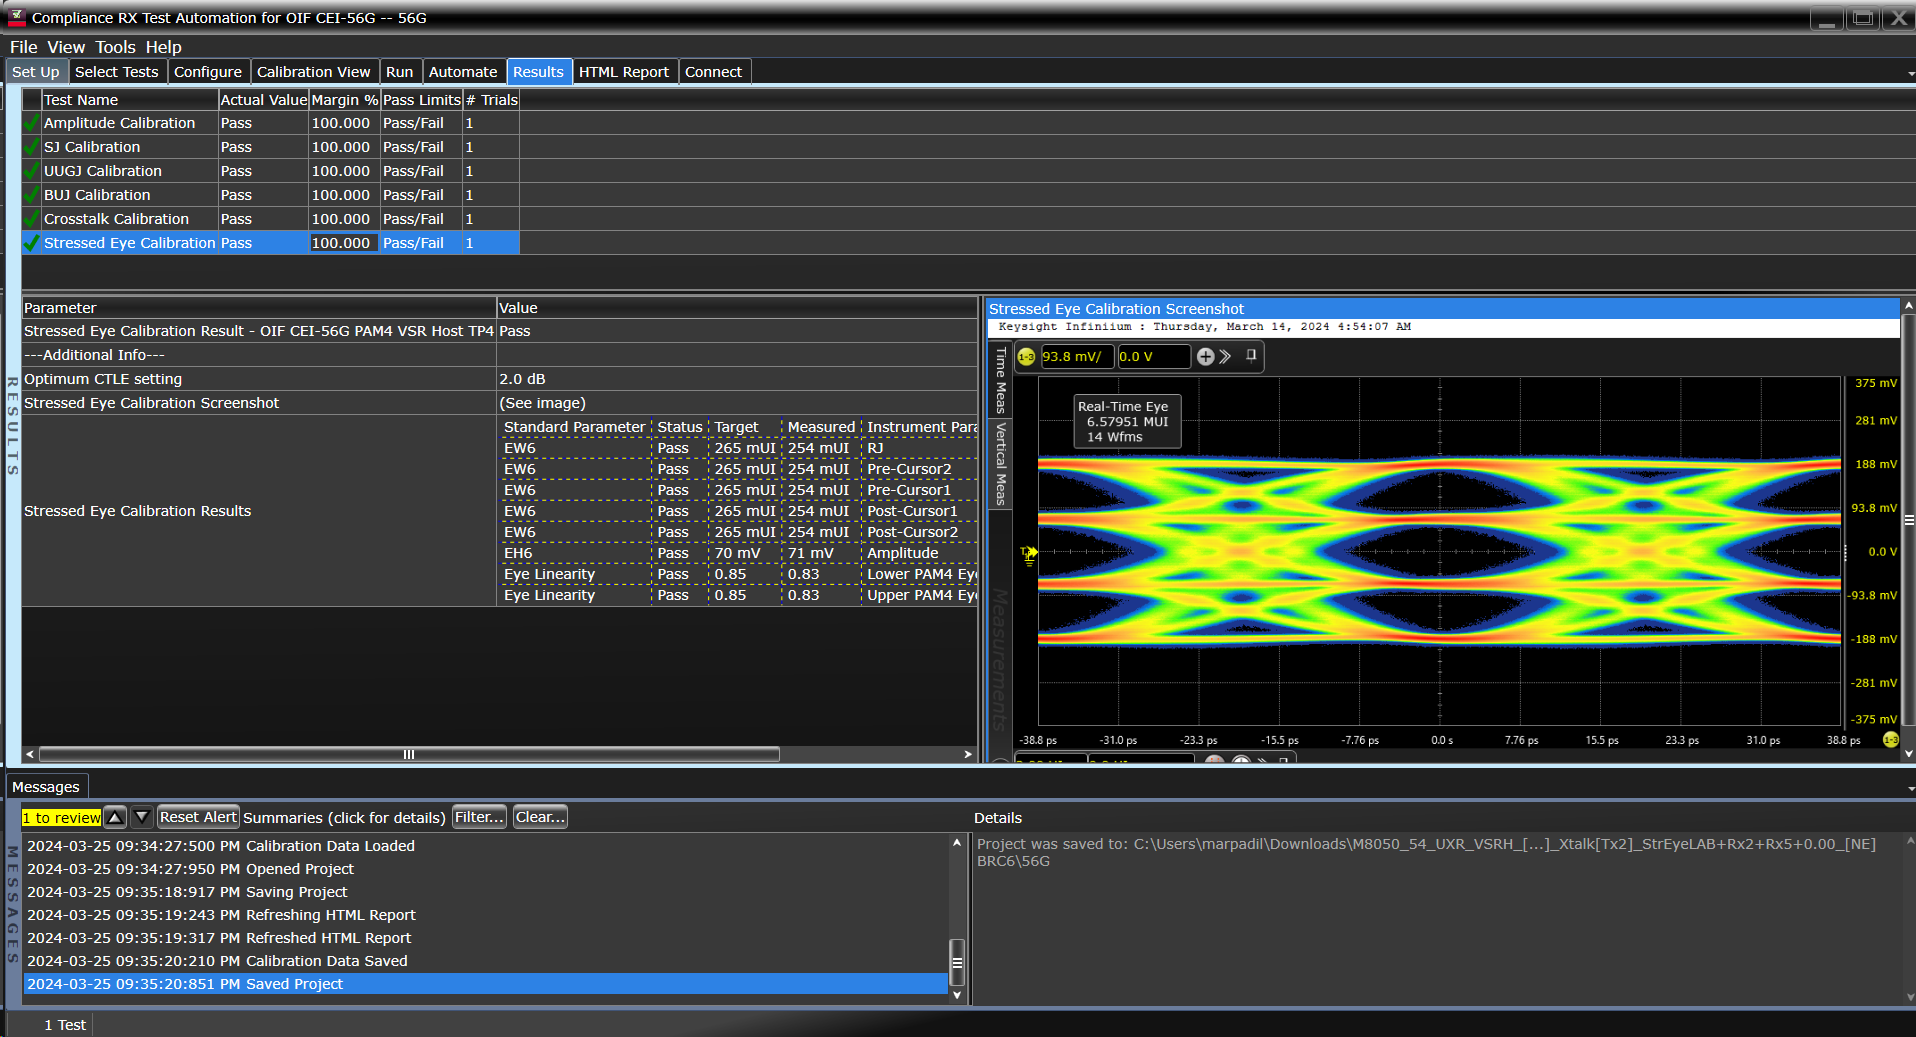Click the plus icon next to voltage scale
Viewport: 1916px width, 1037px height.
point(1205,356)
